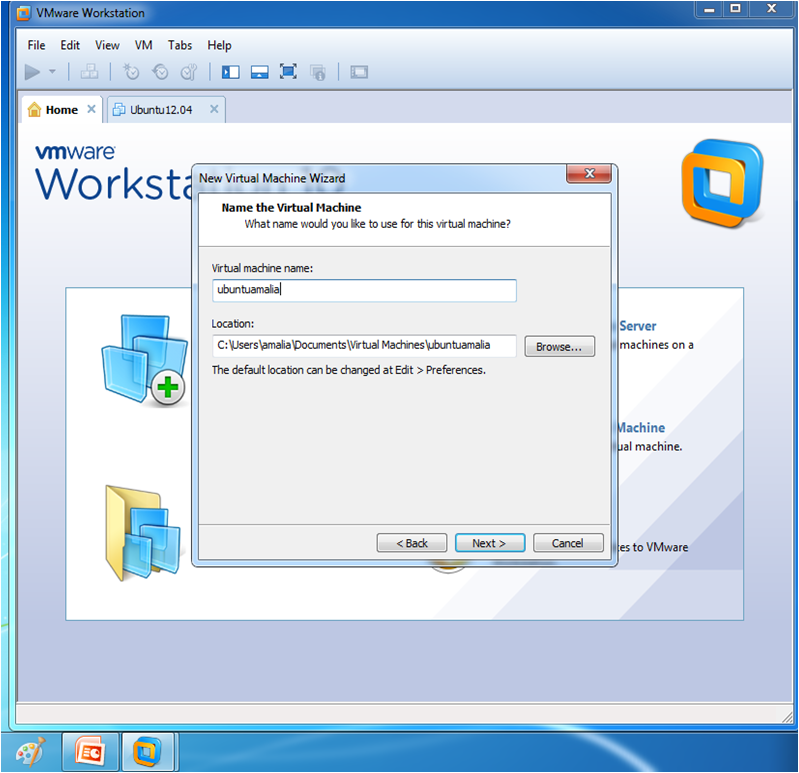This screenshot has width=799, height=773.
Task: Close the Home tab
Action: point(91,109)
